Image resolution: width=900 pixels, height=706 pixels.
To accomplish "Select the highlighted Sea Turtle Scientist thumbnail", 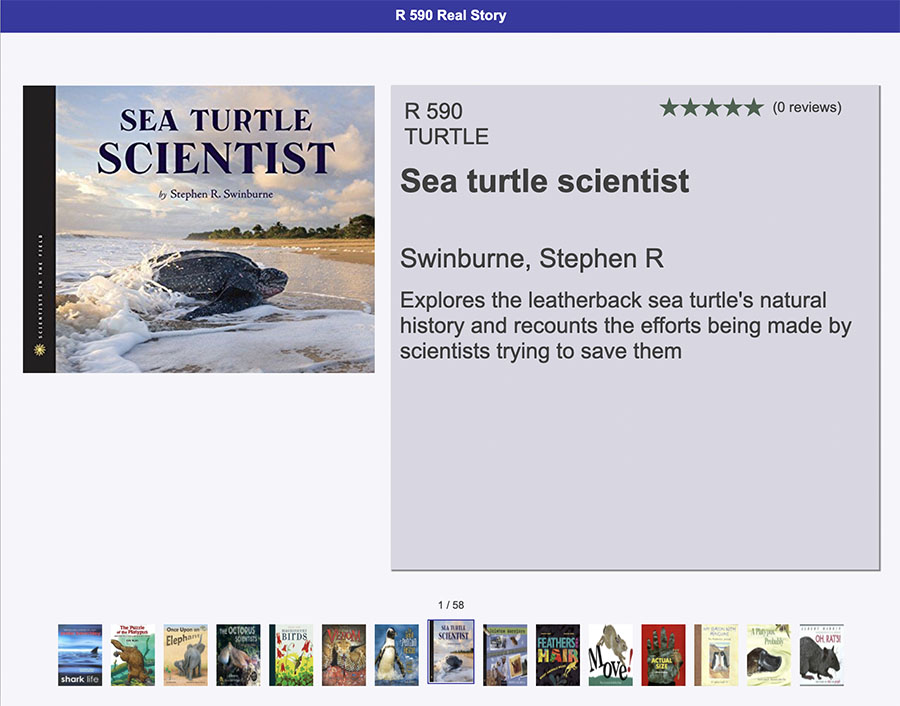I will coord(451,651).
